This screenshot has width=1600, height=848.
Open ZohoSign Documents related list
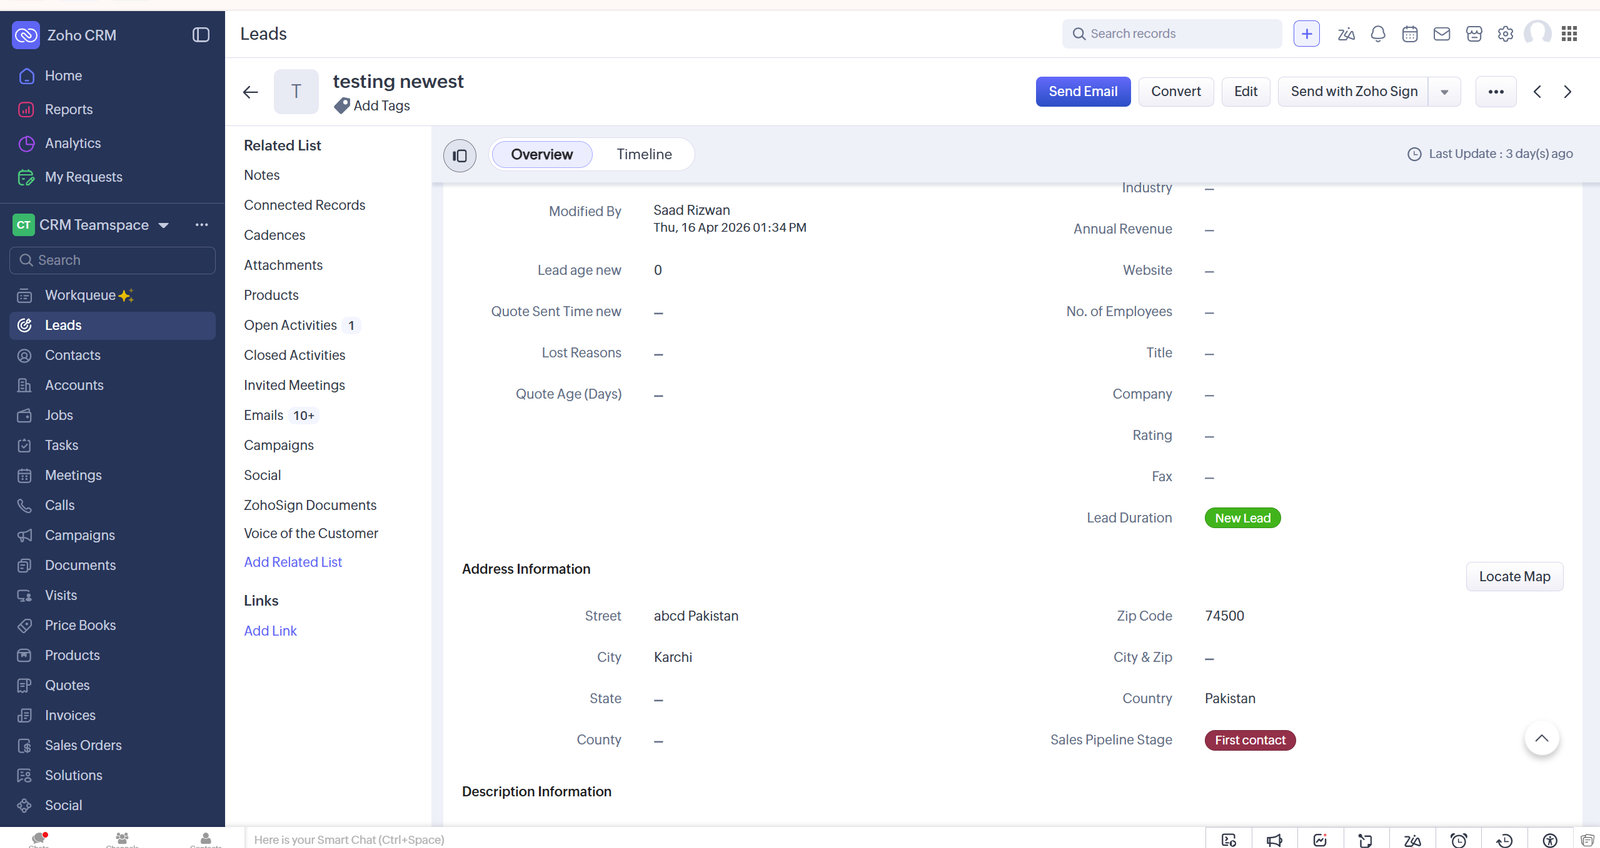(x=310, y=505)
